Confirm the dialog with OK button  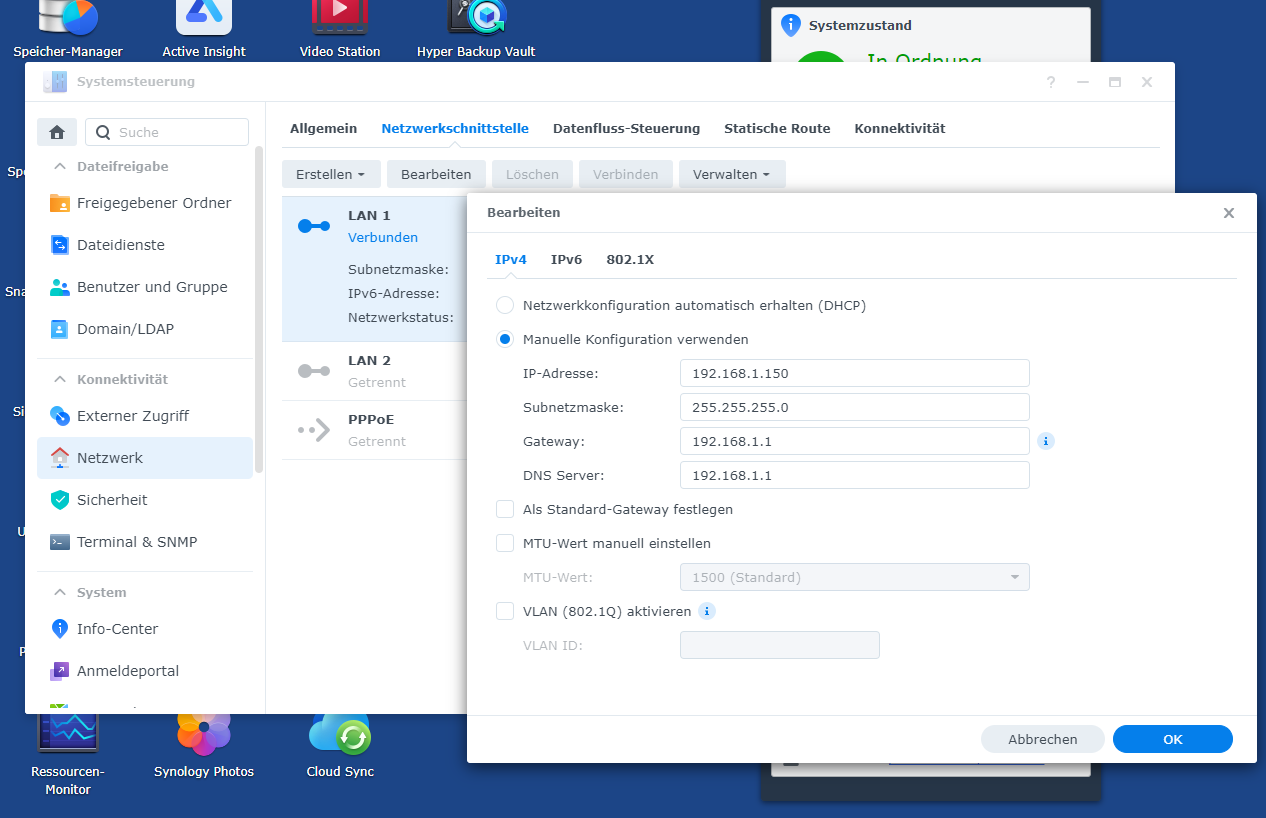pos(1172,739)
